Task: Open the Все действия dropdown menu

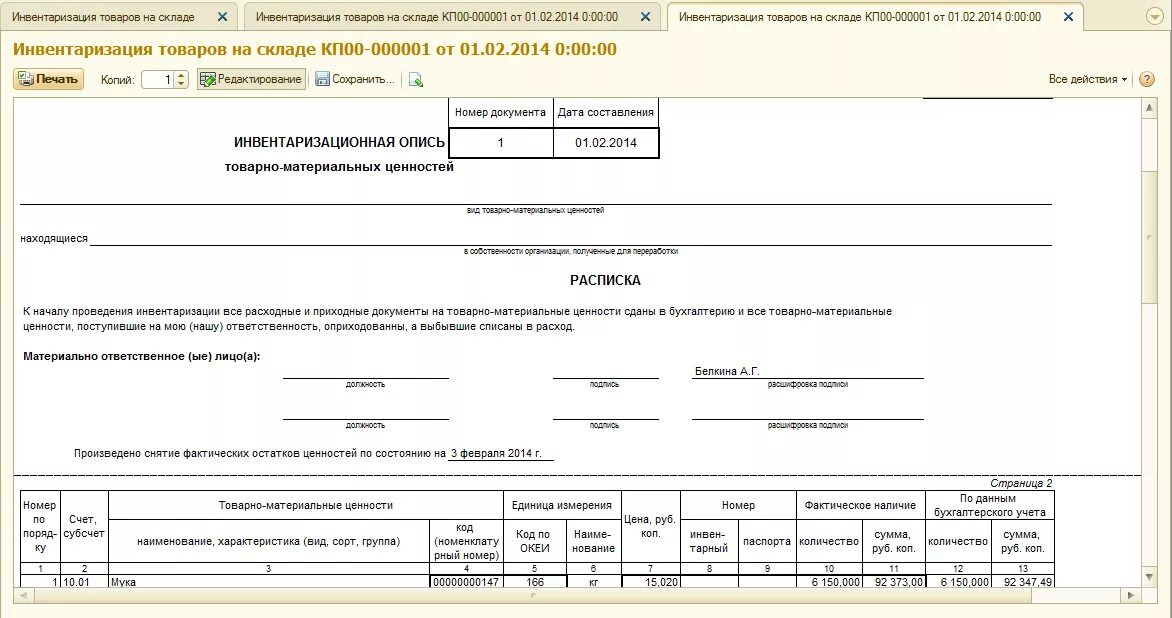Action: tap(1088, 79)
